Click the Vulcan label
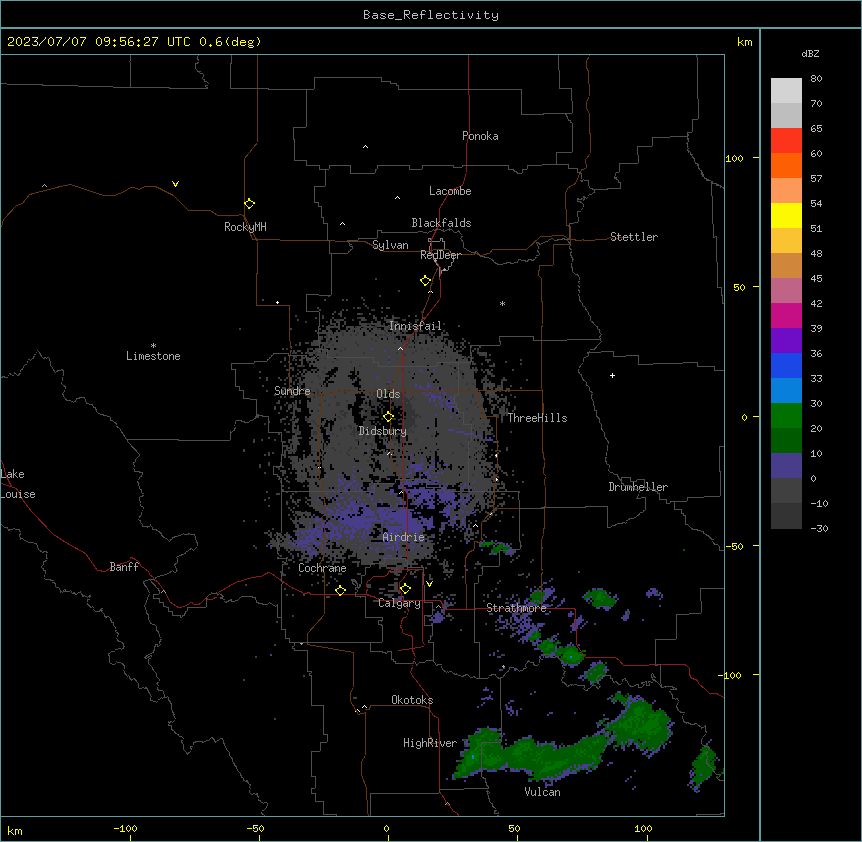This screenshot has width=862, height=842. pos(543,792)
